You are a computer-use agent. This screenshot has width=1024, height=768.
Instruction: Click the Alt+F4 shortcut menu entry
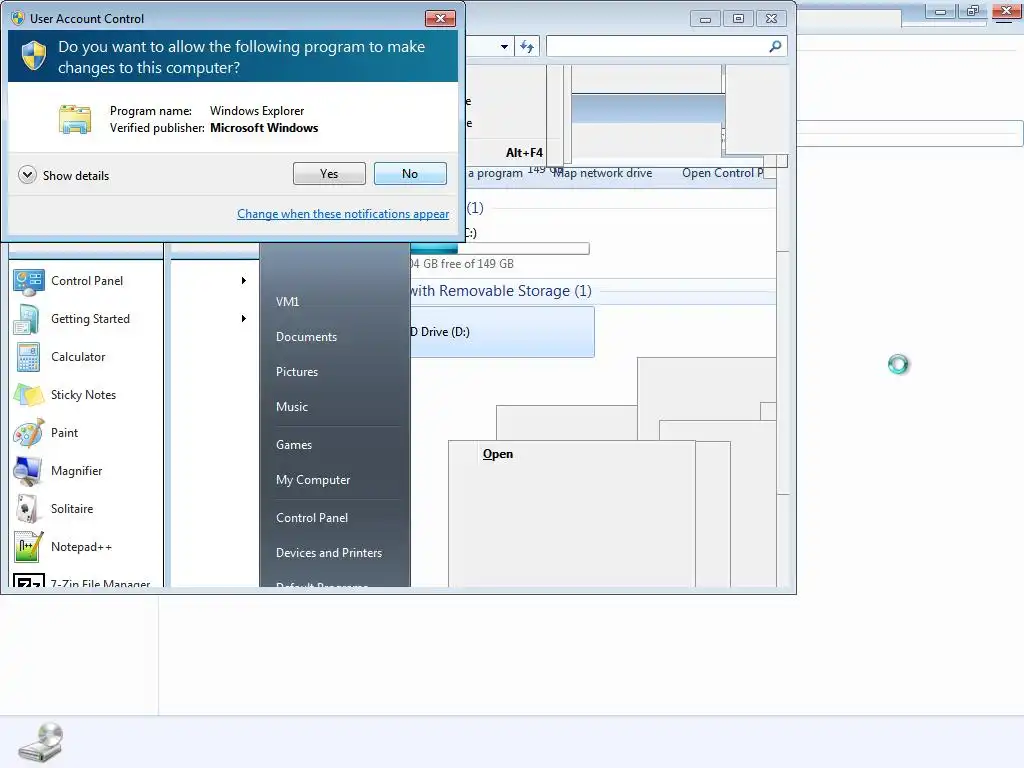coord(524,153)
